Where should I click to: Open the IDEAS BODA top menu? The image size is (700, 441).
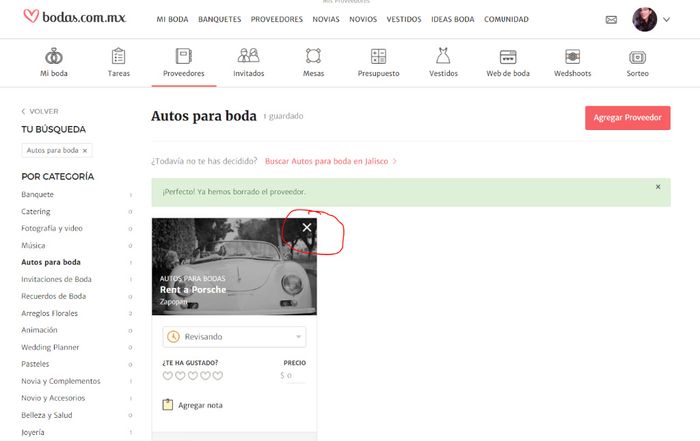(453, 19)
